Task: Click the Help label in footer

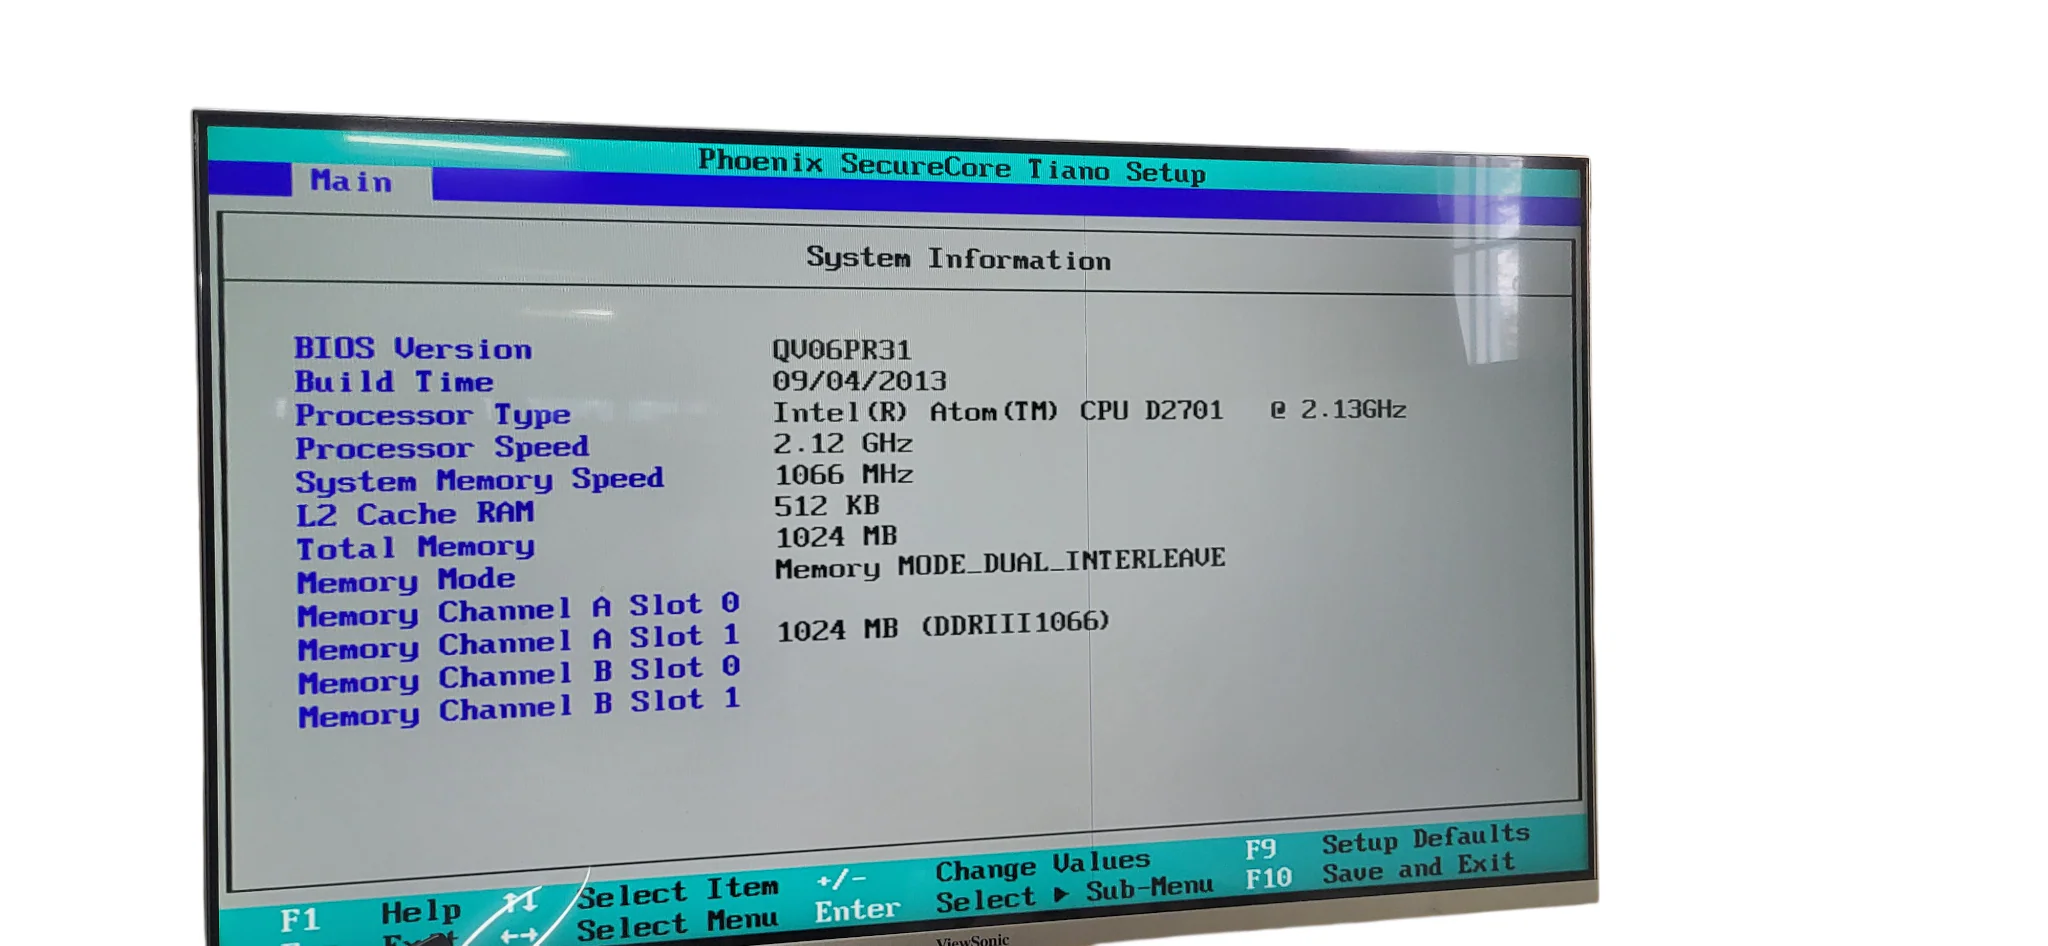Action: point(421,911)
